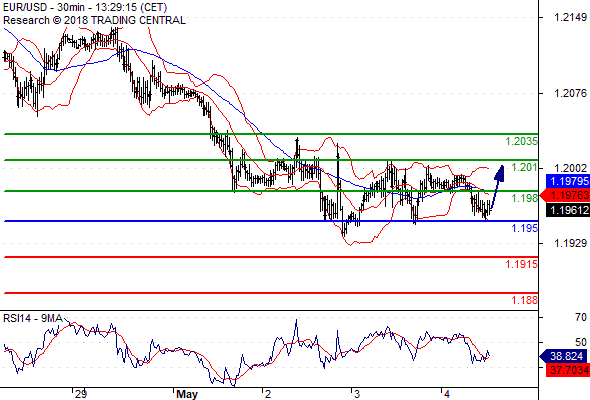The width and height of the screenshot is (590, 400).
Task: Click the RSI 70 level axis label
Action: (581, 317)
